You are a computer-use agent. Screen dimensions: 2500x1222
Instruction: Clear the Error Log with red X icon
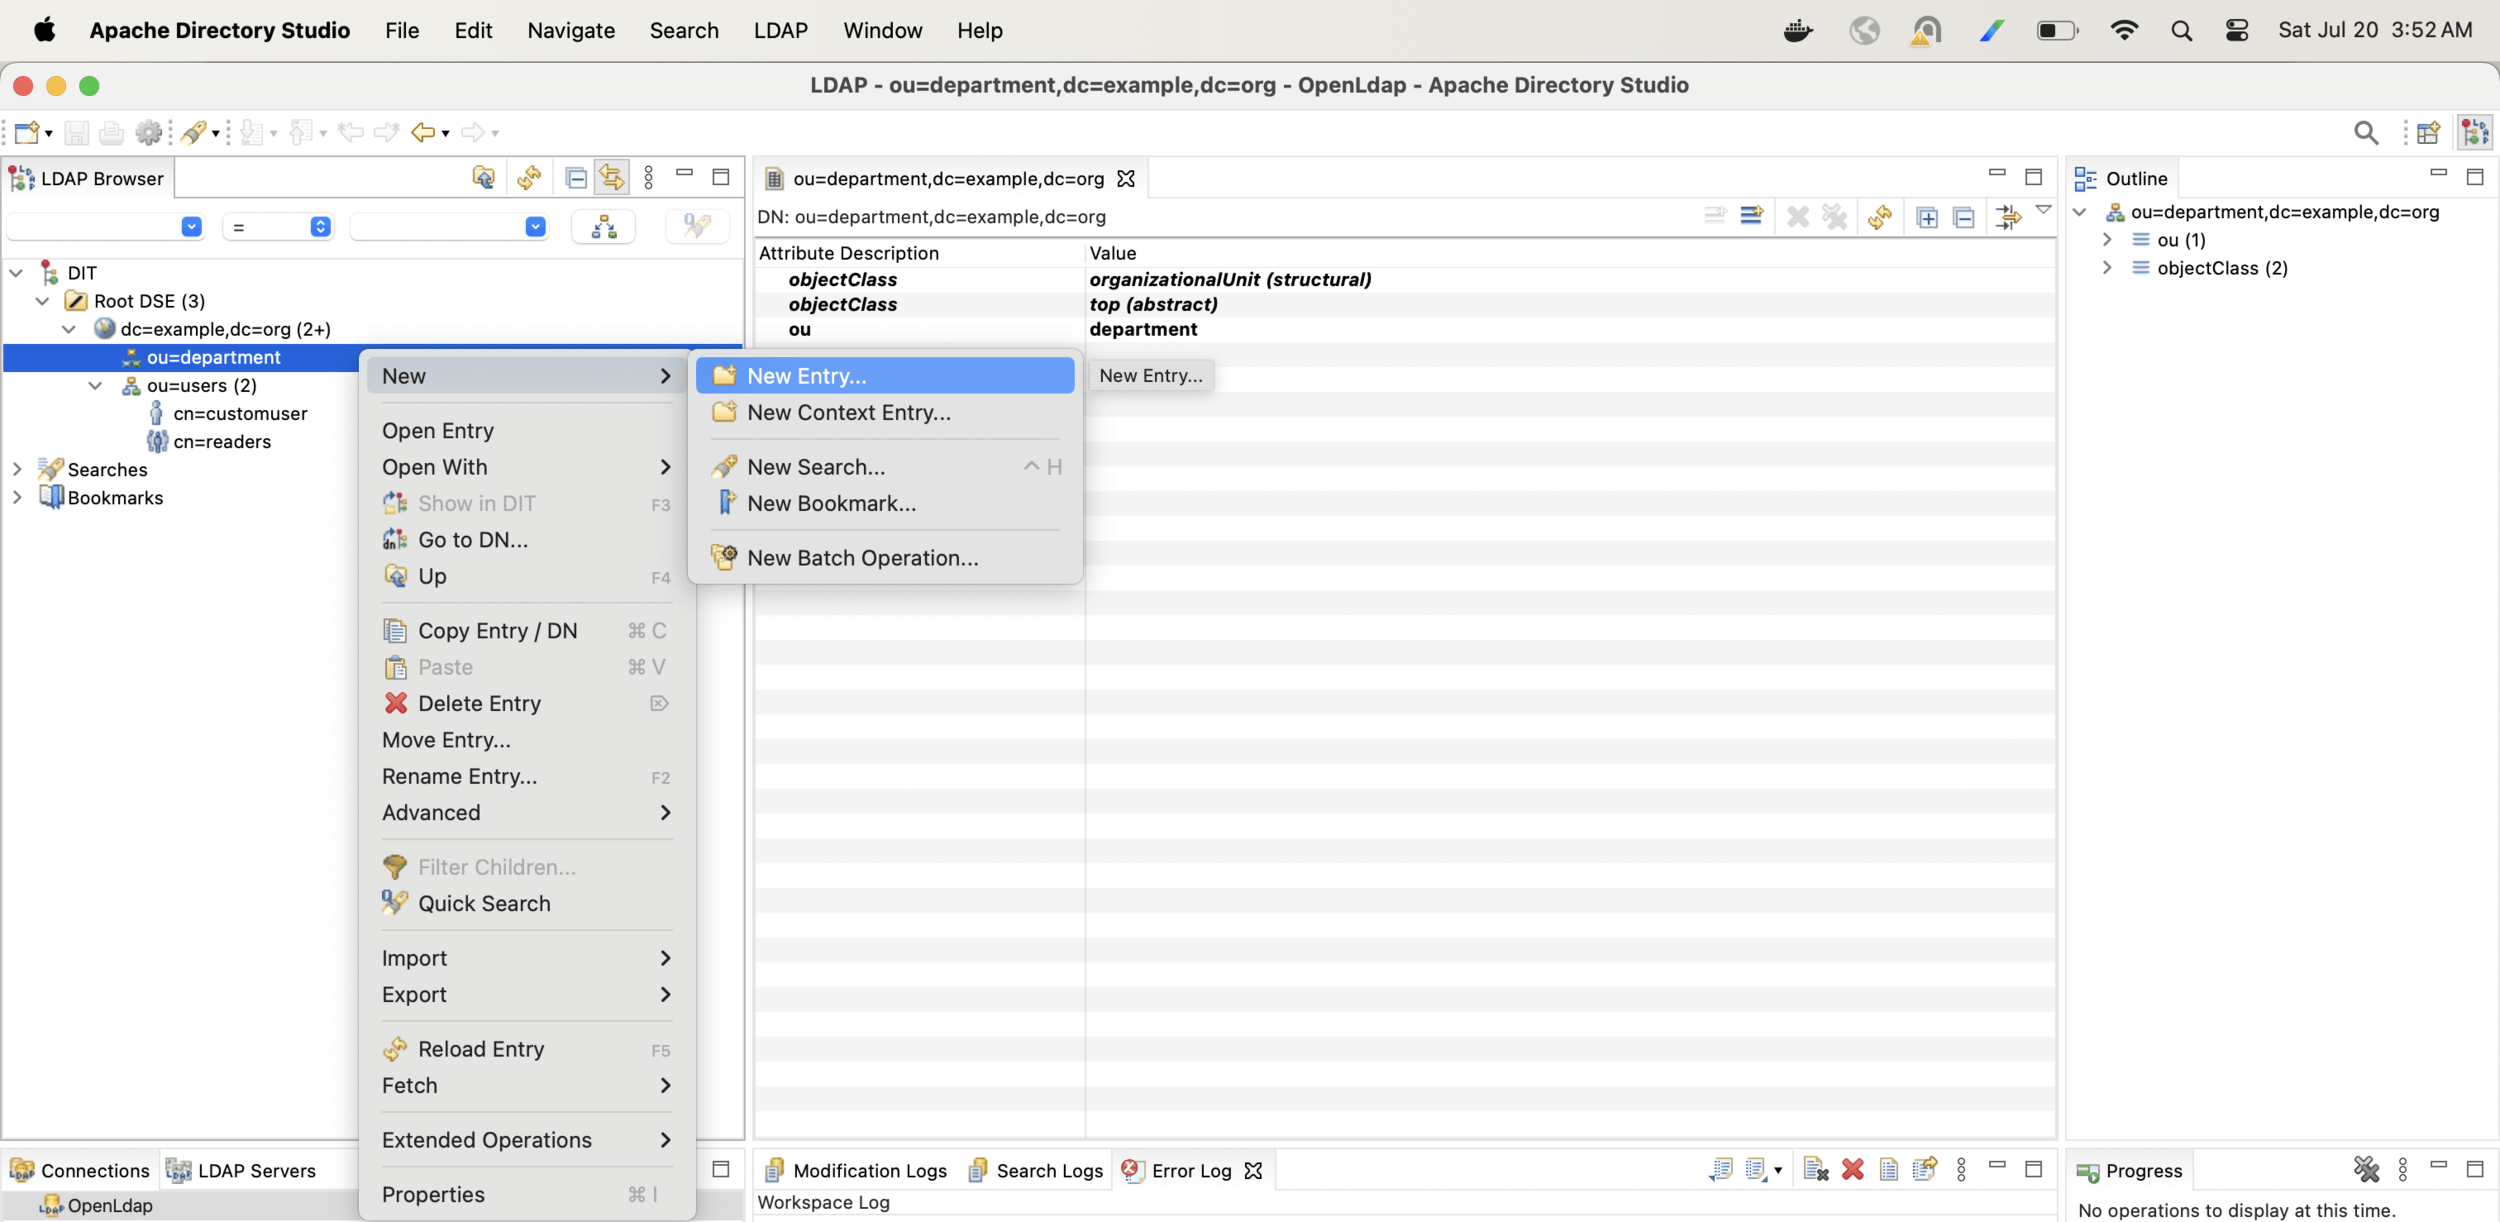(1852, 1169)
